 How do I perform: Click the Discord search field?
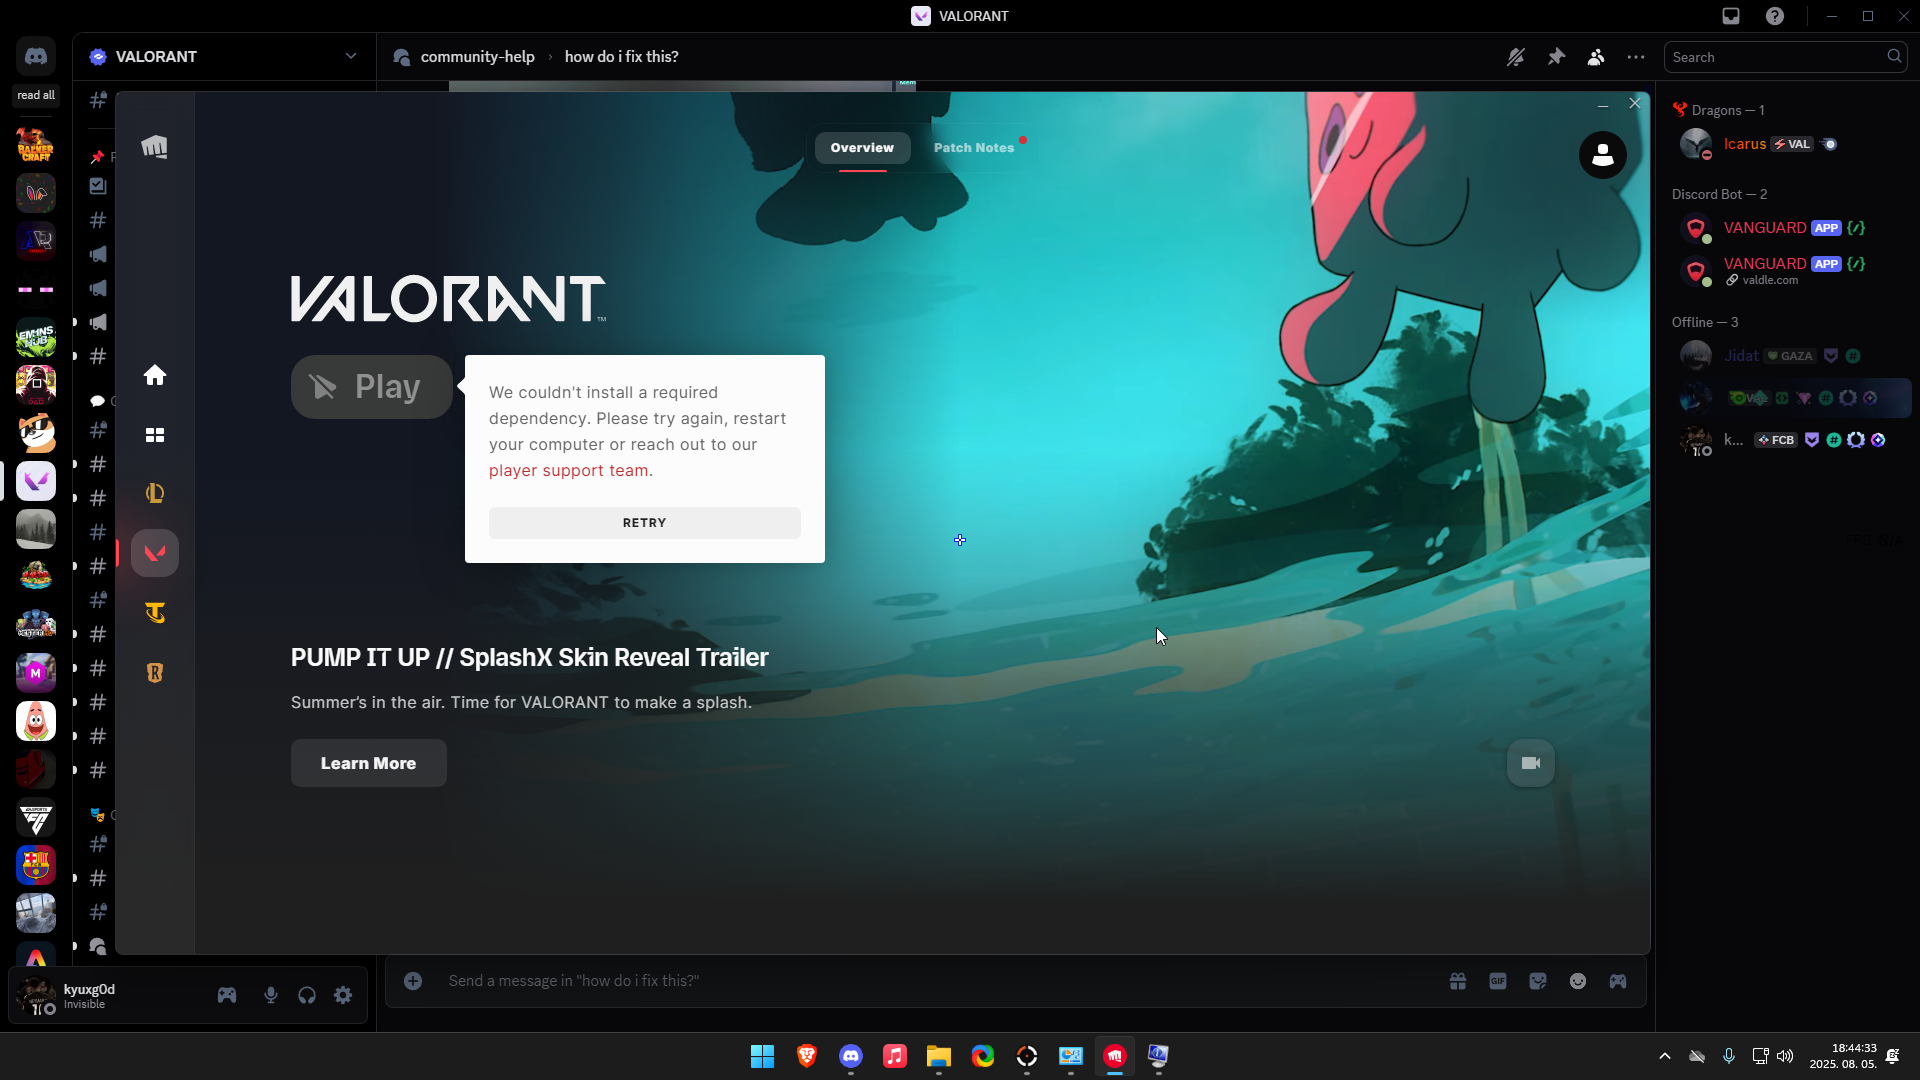1785,57
